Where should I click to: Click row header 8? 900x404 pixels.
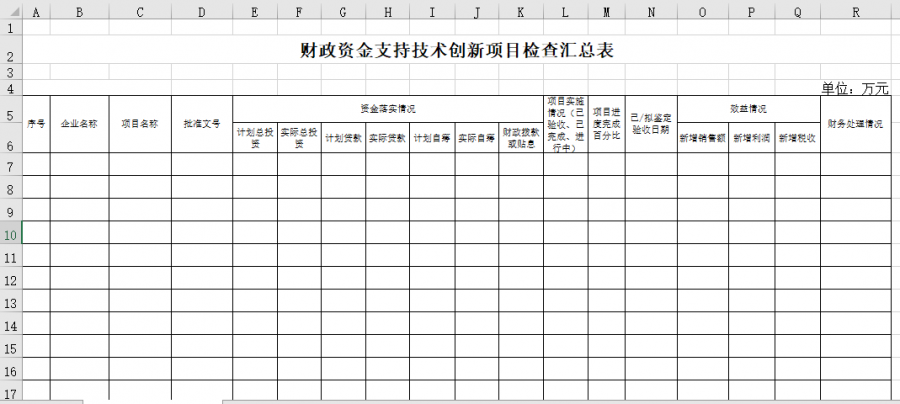tap(11, 187)
